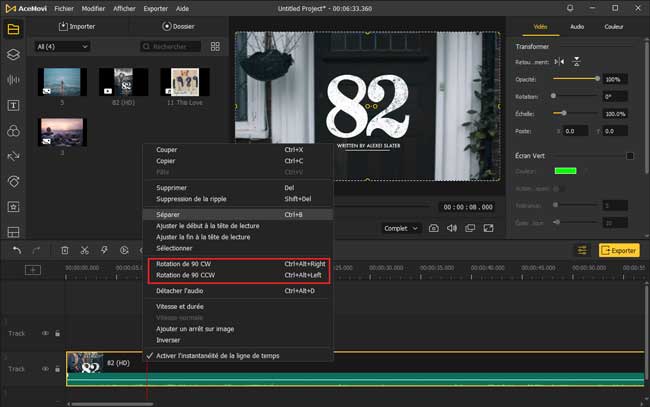Click the horizontal flip icon

[560, 62]
